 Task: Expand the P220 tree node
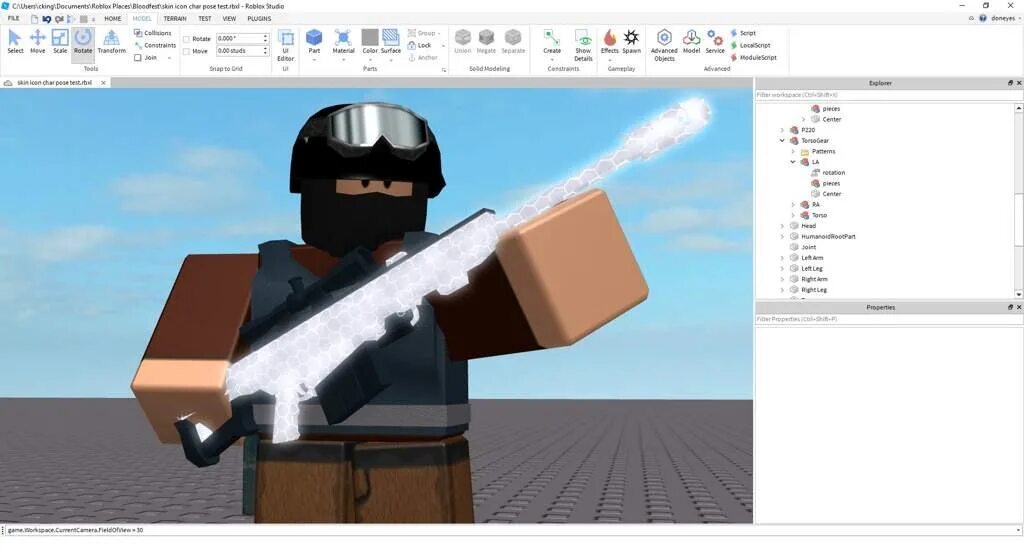782,130
